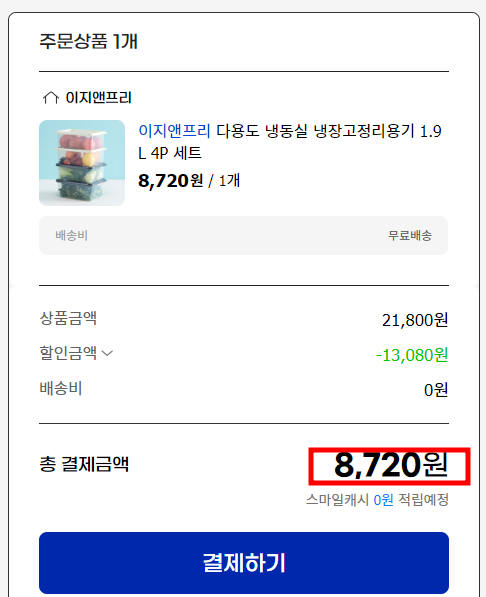
Task: Open the food container product thumbnail
Action: click(82, 163)
